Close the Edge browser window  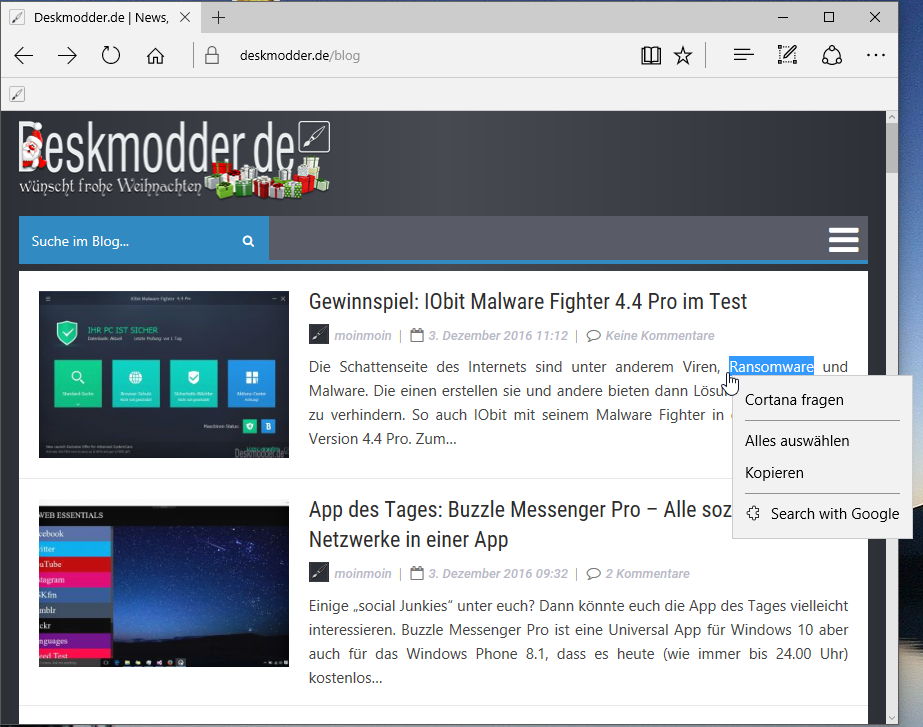tap(875, 18)
